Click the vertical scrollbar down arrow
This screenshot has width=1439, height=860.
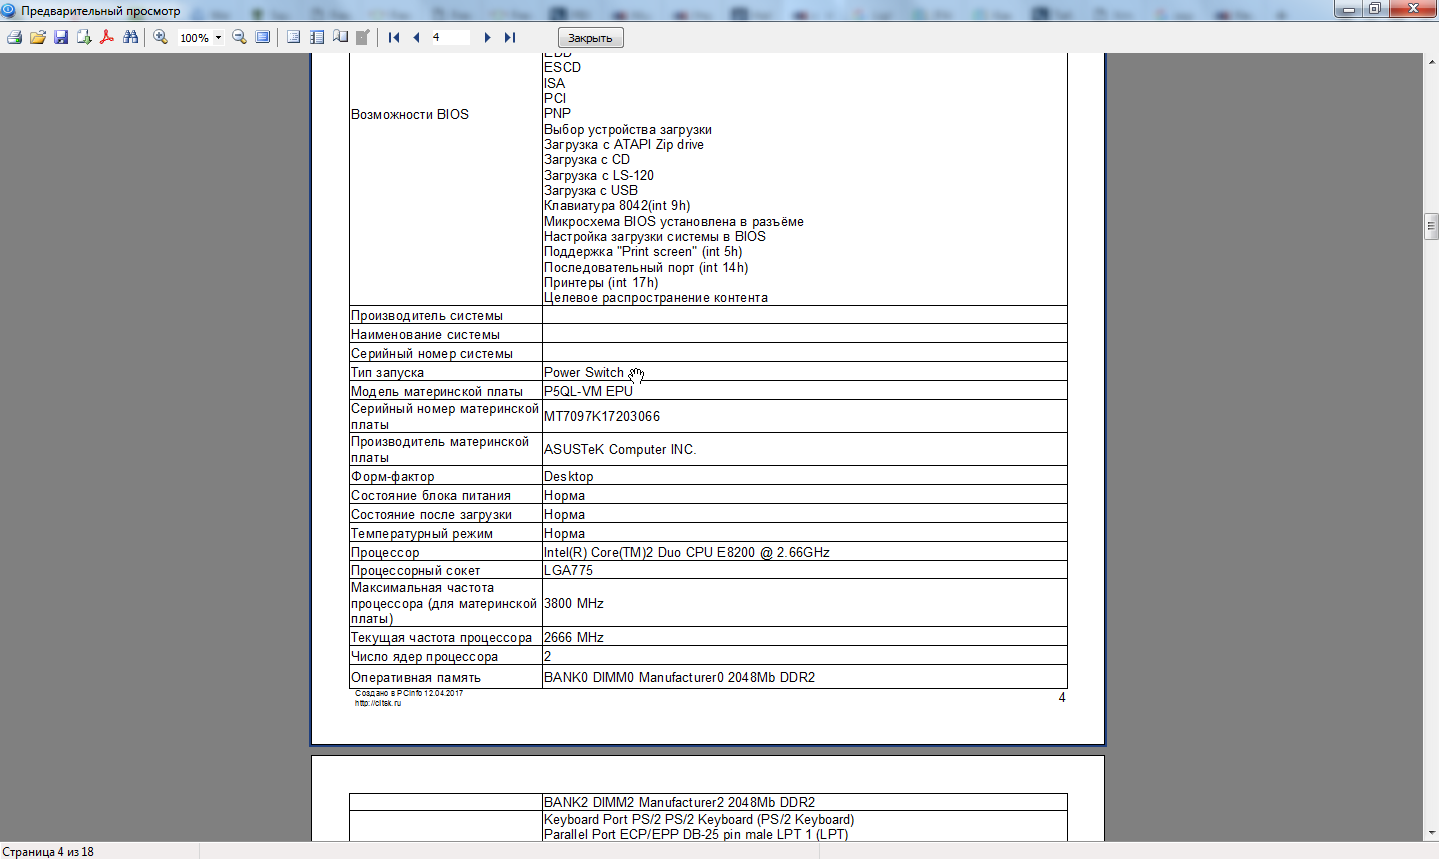pyautogui.click(x=1430, y=833)
